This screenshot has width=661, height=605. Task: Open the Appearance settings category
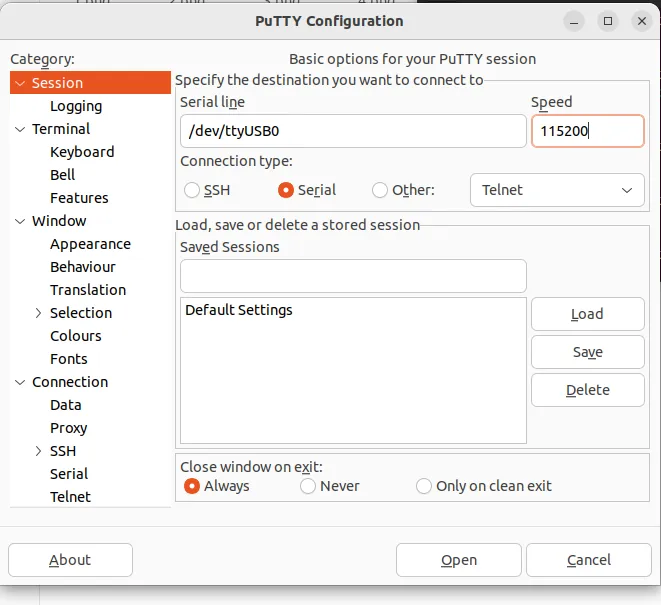tap(90, 245)
